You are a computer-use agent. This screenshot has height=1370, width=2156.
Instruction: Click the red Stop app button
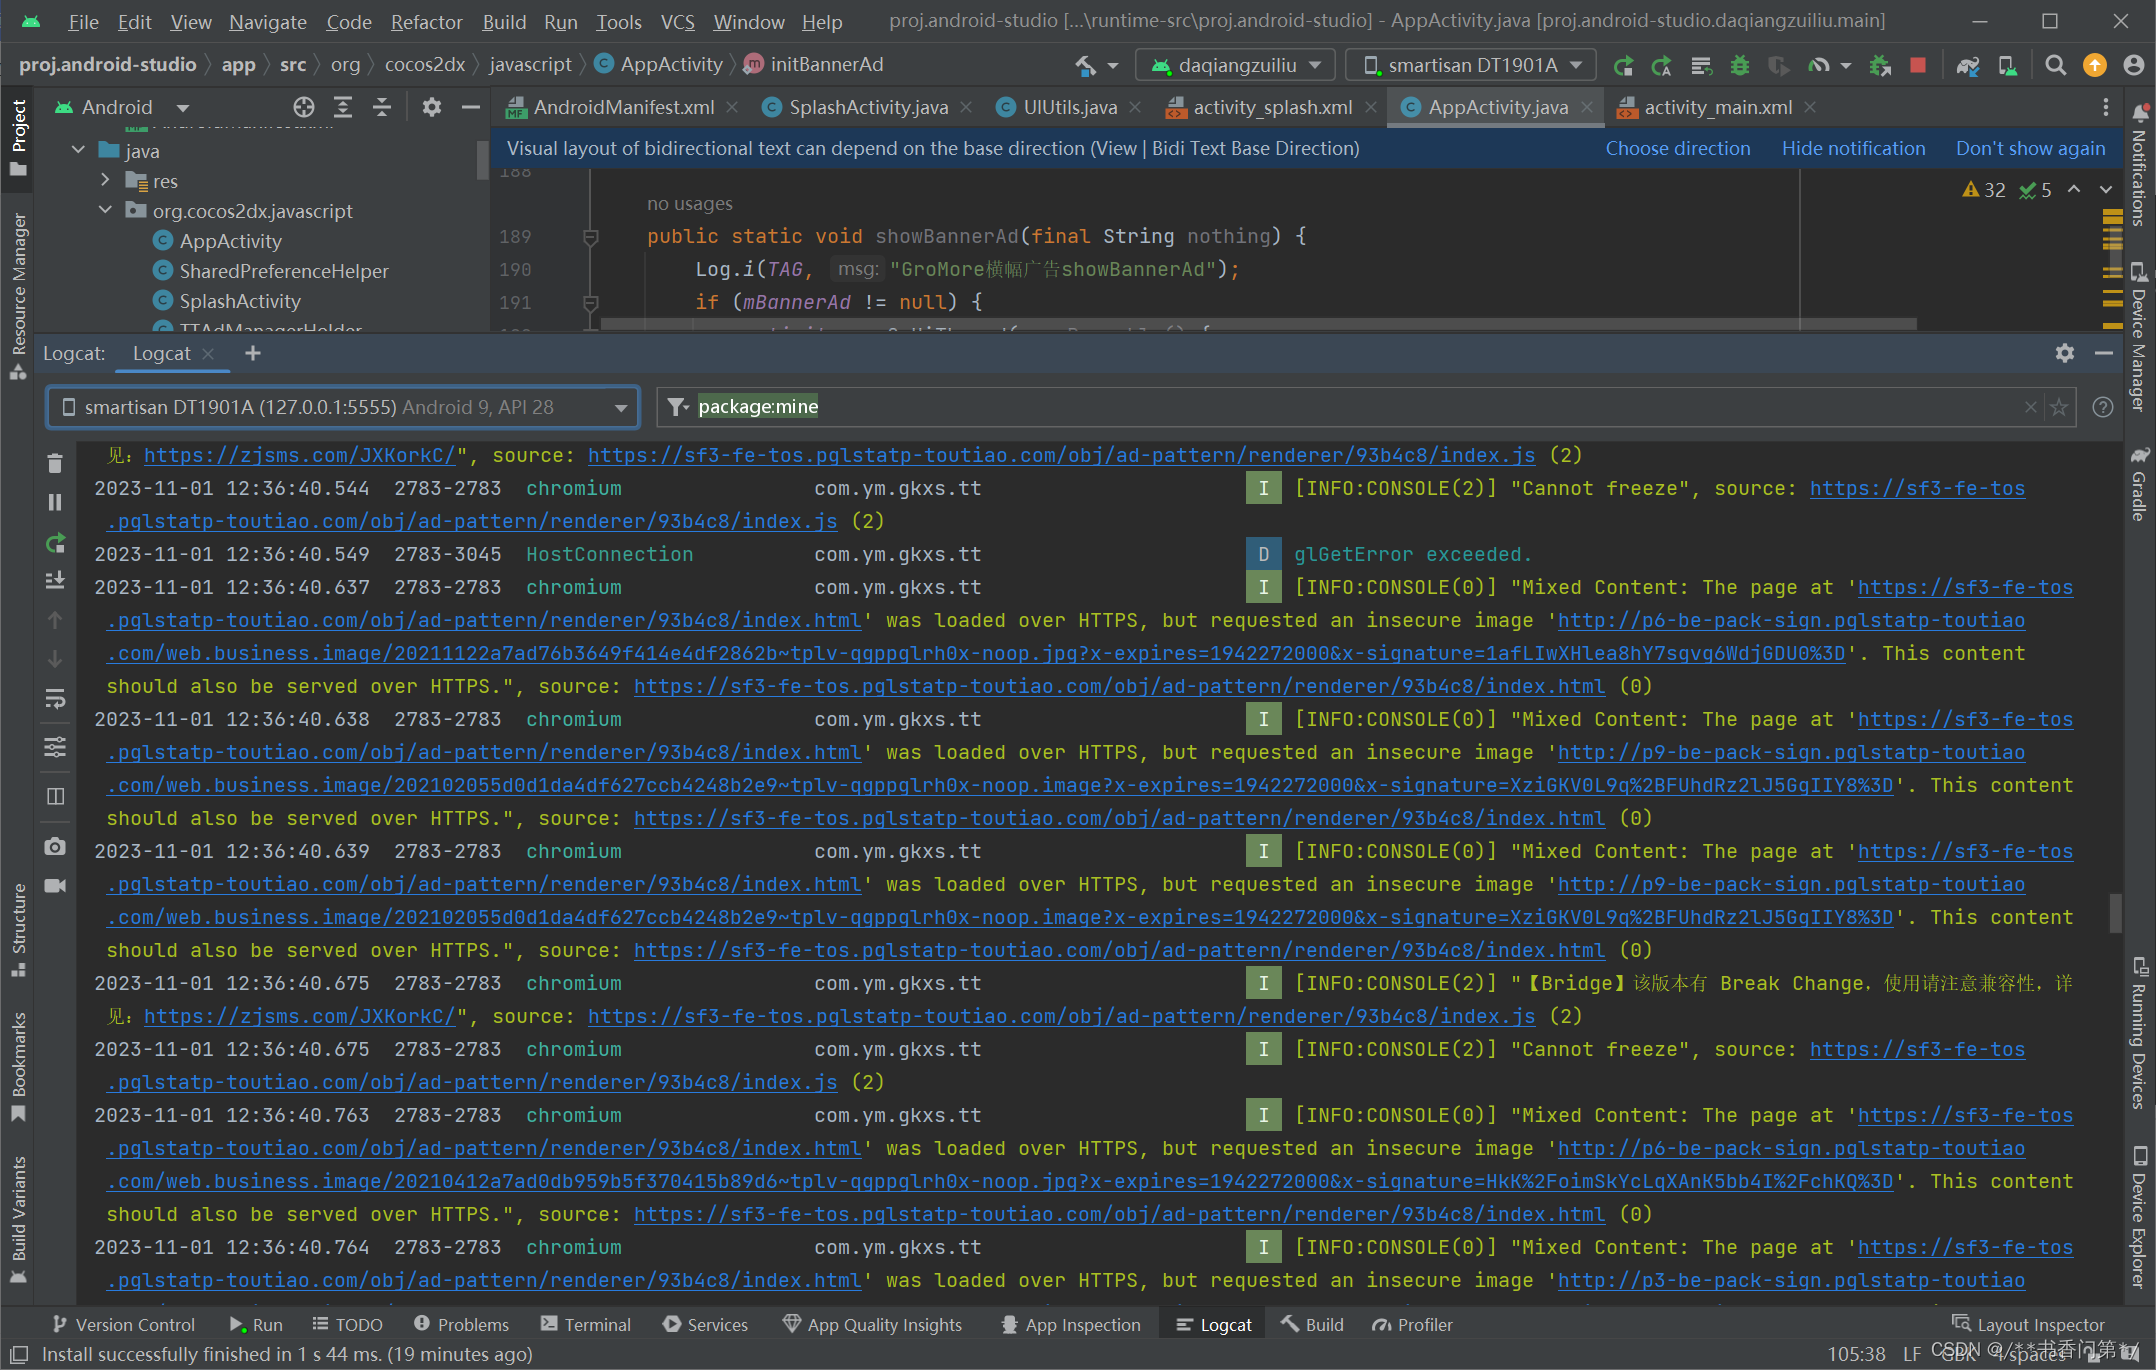pos(1917,65)
